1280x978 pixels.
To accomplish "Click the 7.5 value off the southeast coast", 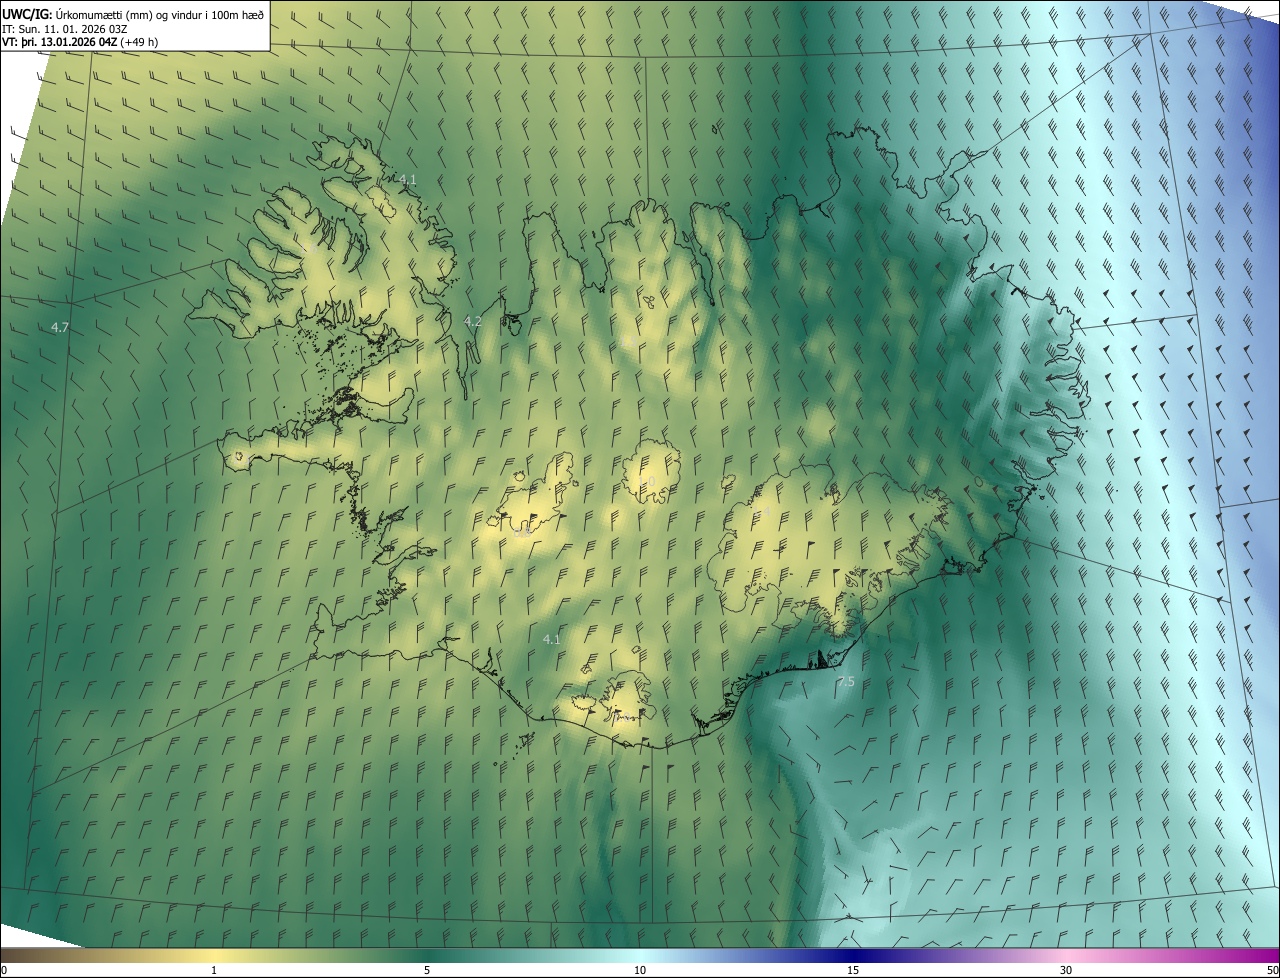I will [846, 682].
